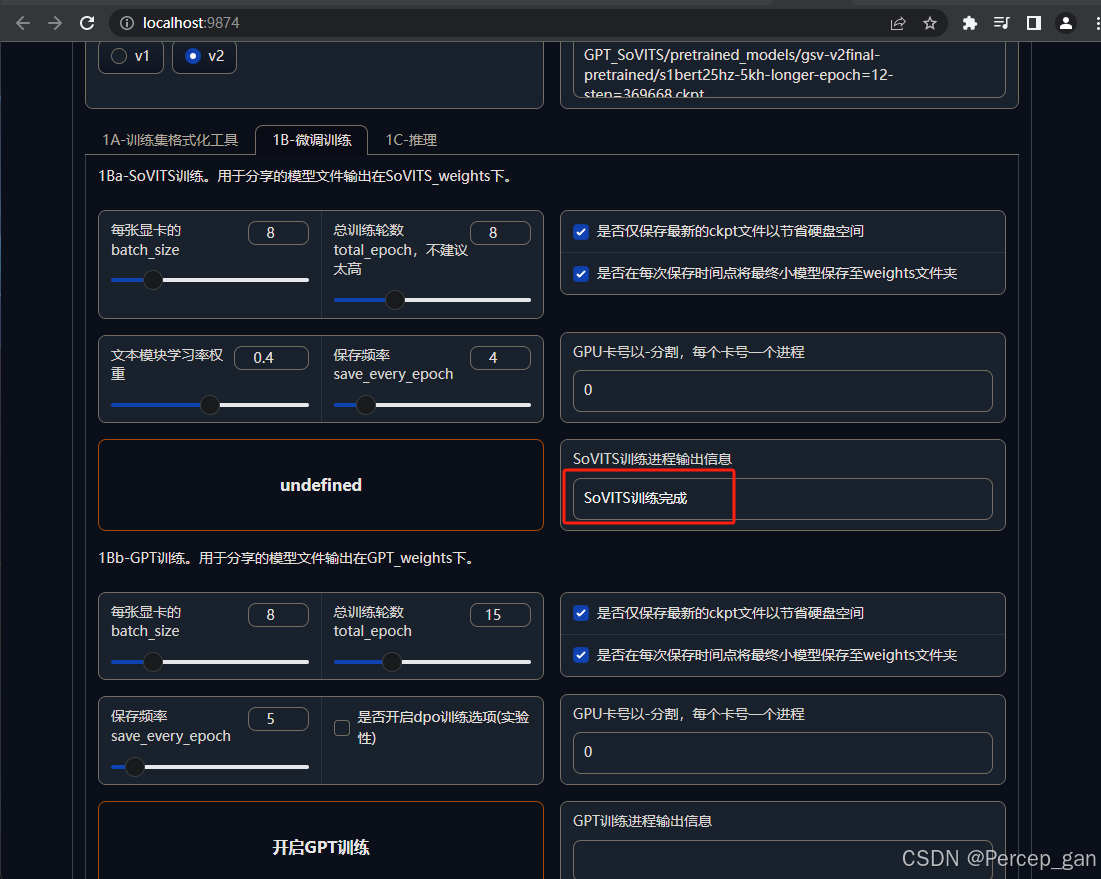Image resolution: width=1101 pixels, height=879 pixels.
Task: Toggle GPT 保存至weights文件夹 checkbox
Action: click(x=581, y=656)
